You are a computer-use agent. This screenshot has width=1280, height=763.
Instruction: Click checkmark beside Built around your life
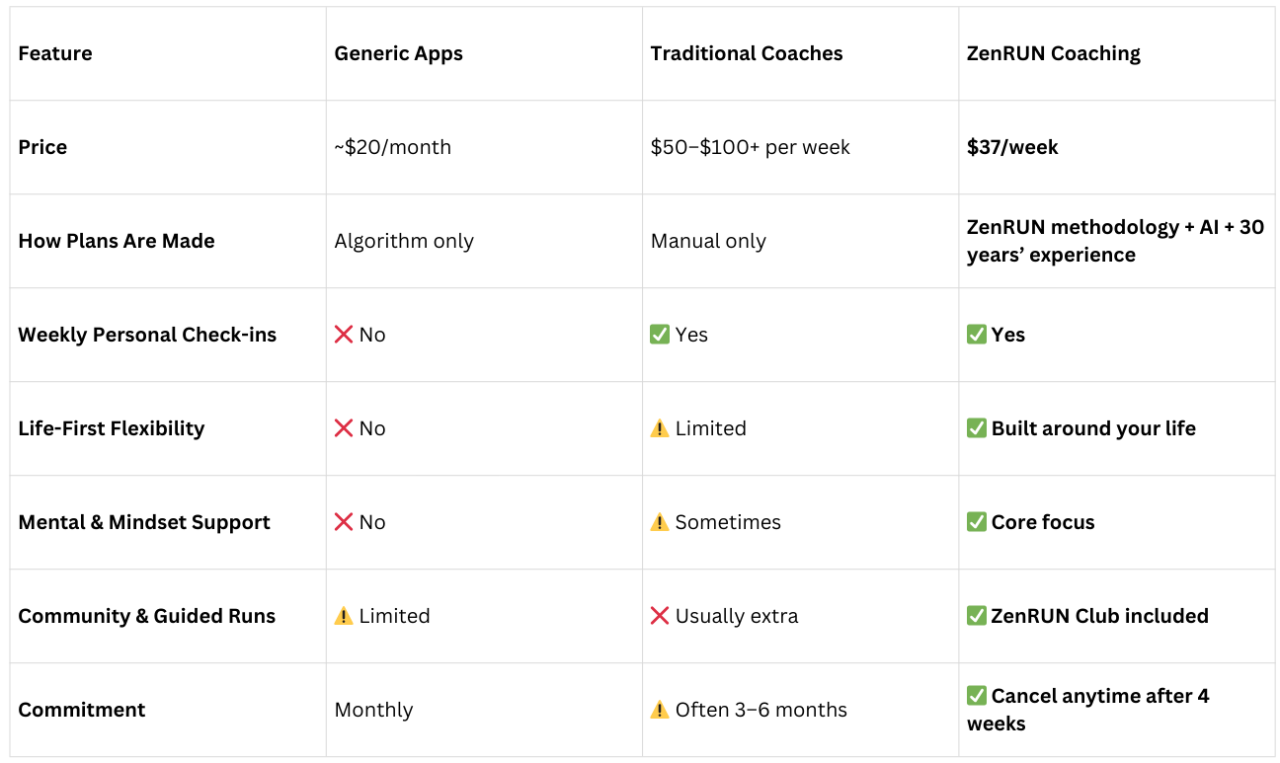coord(977,428)
